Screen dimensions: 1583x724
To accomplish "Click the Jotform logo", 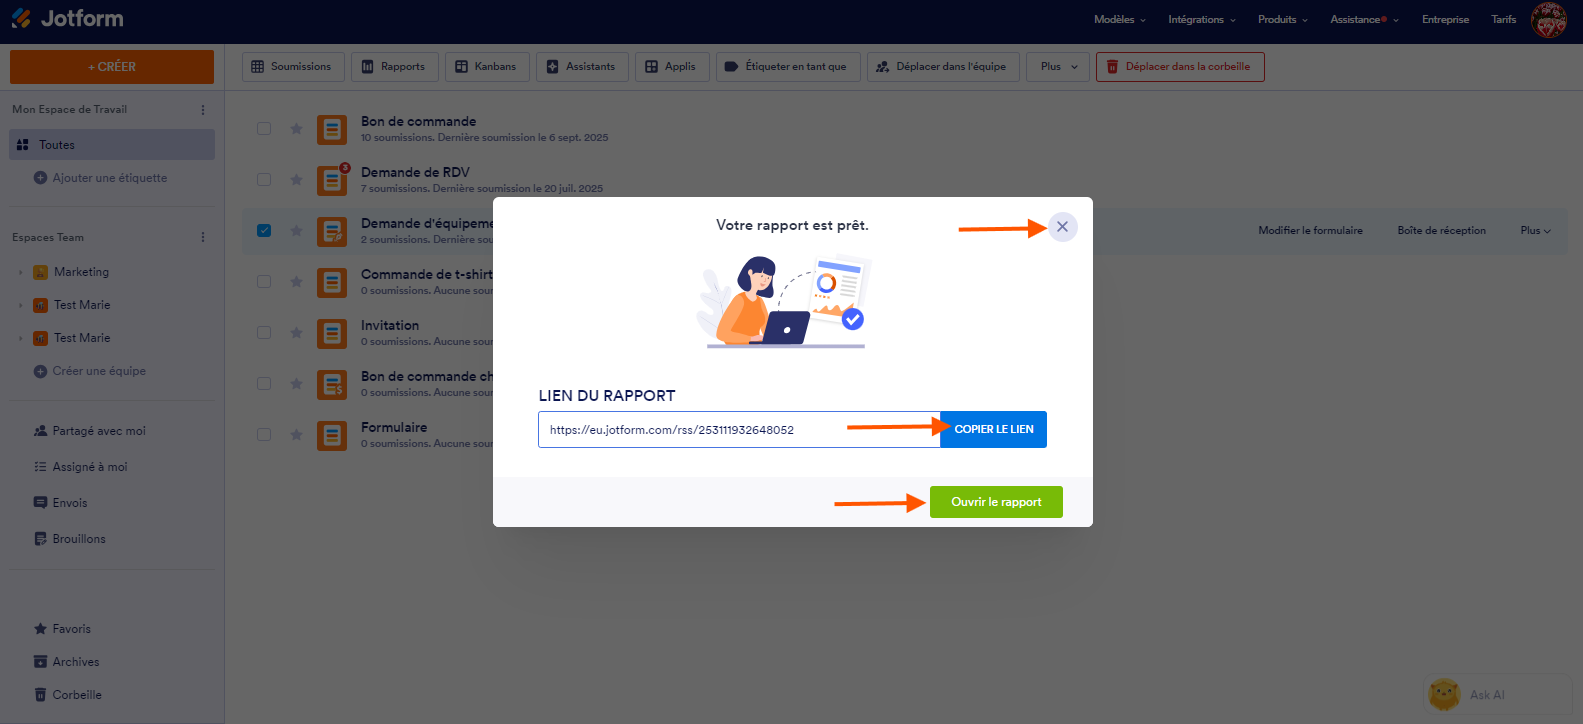I will tap(67, 18).
